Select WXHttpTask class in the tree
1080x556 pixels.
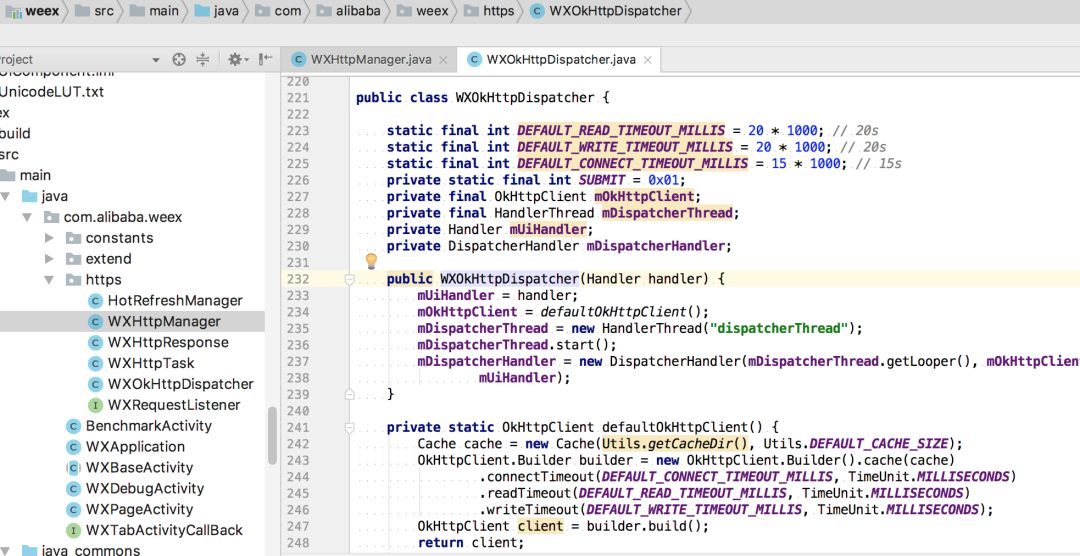coord(151,363)
